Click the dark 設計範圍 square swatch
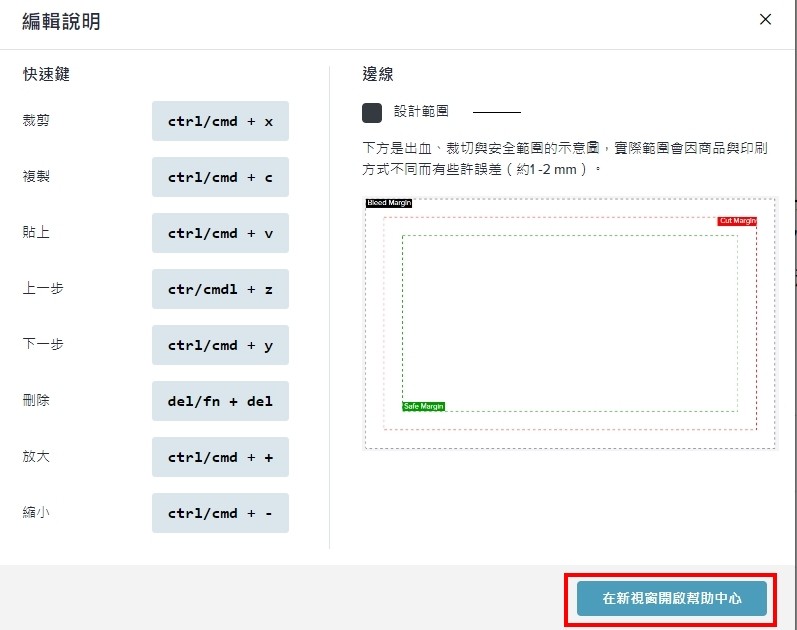The height and width of the screenshot is (630, 797). point(372,112)
